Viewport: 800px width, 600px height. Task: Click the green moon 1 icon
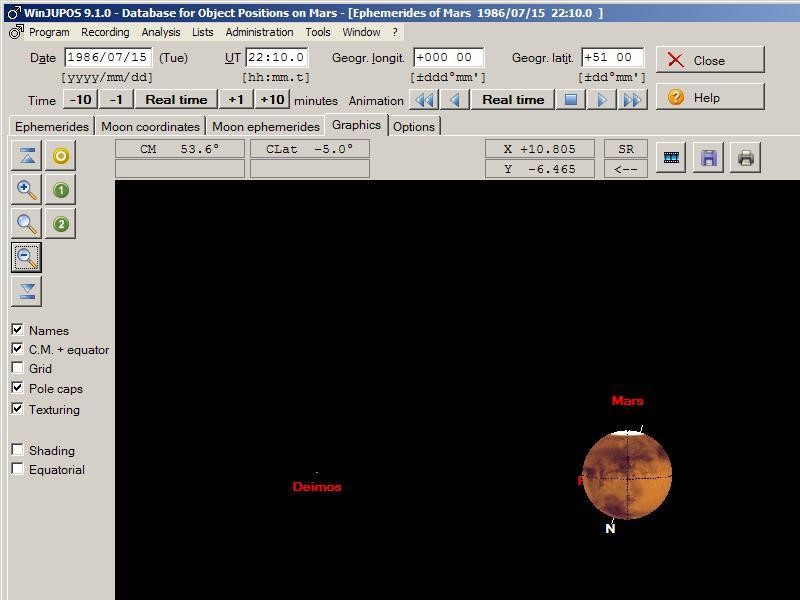pos(61,190)
